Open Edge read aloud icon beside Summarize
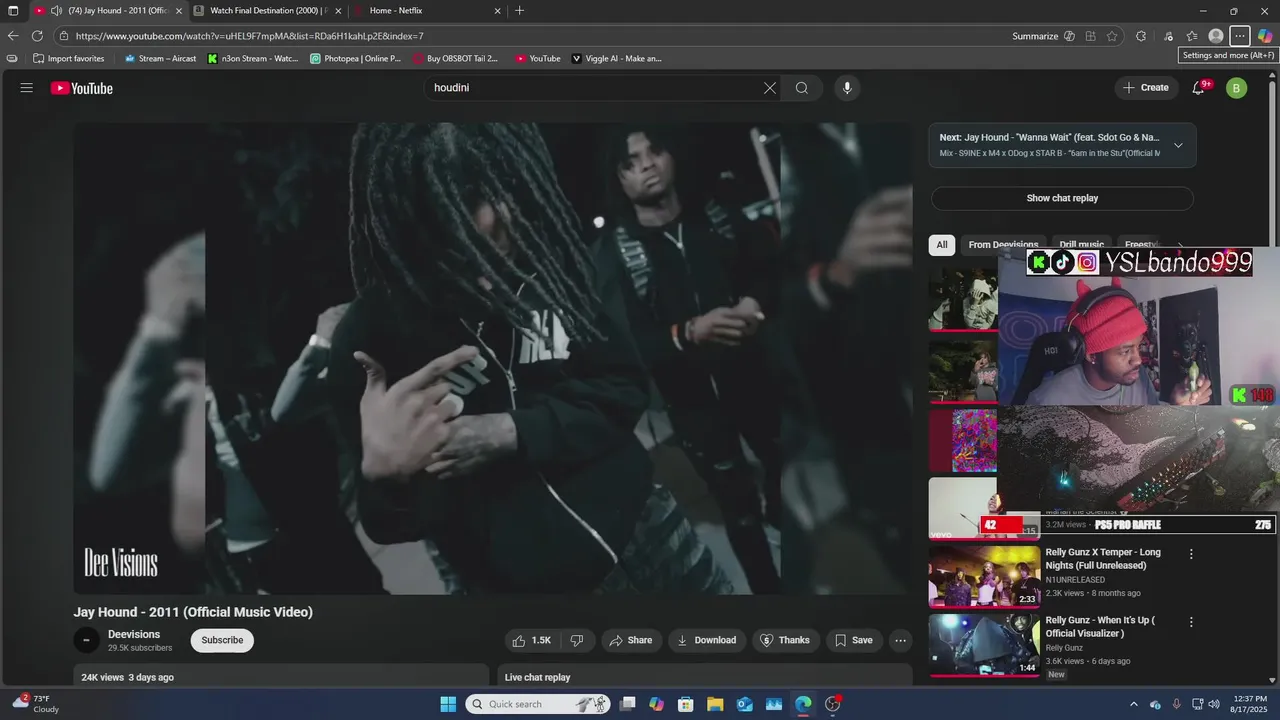 tap(1069, 36)
